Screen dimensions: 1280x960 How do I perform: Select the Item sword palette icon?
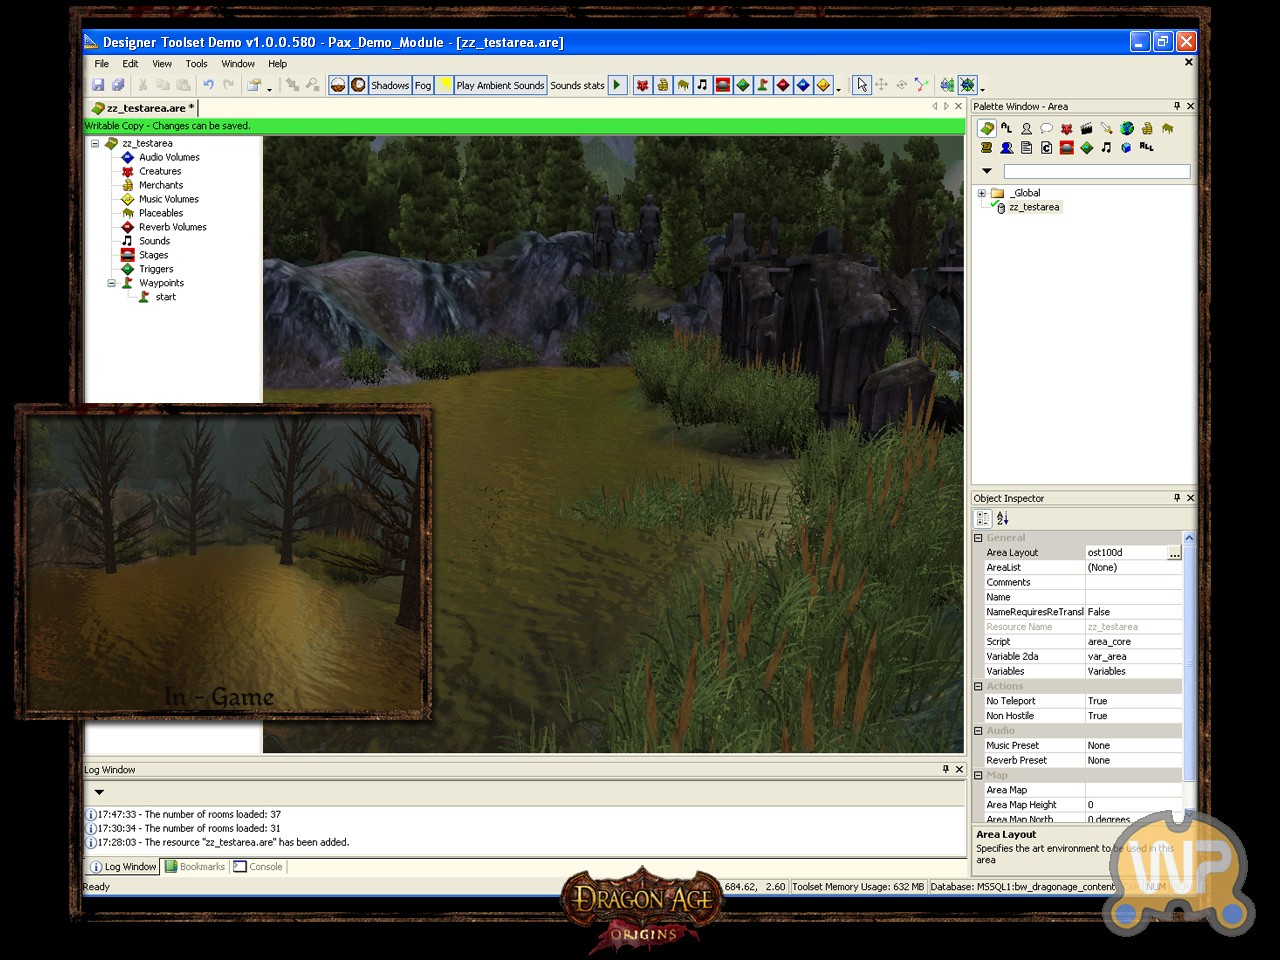pyautogui.click(x=1107, y=128)
